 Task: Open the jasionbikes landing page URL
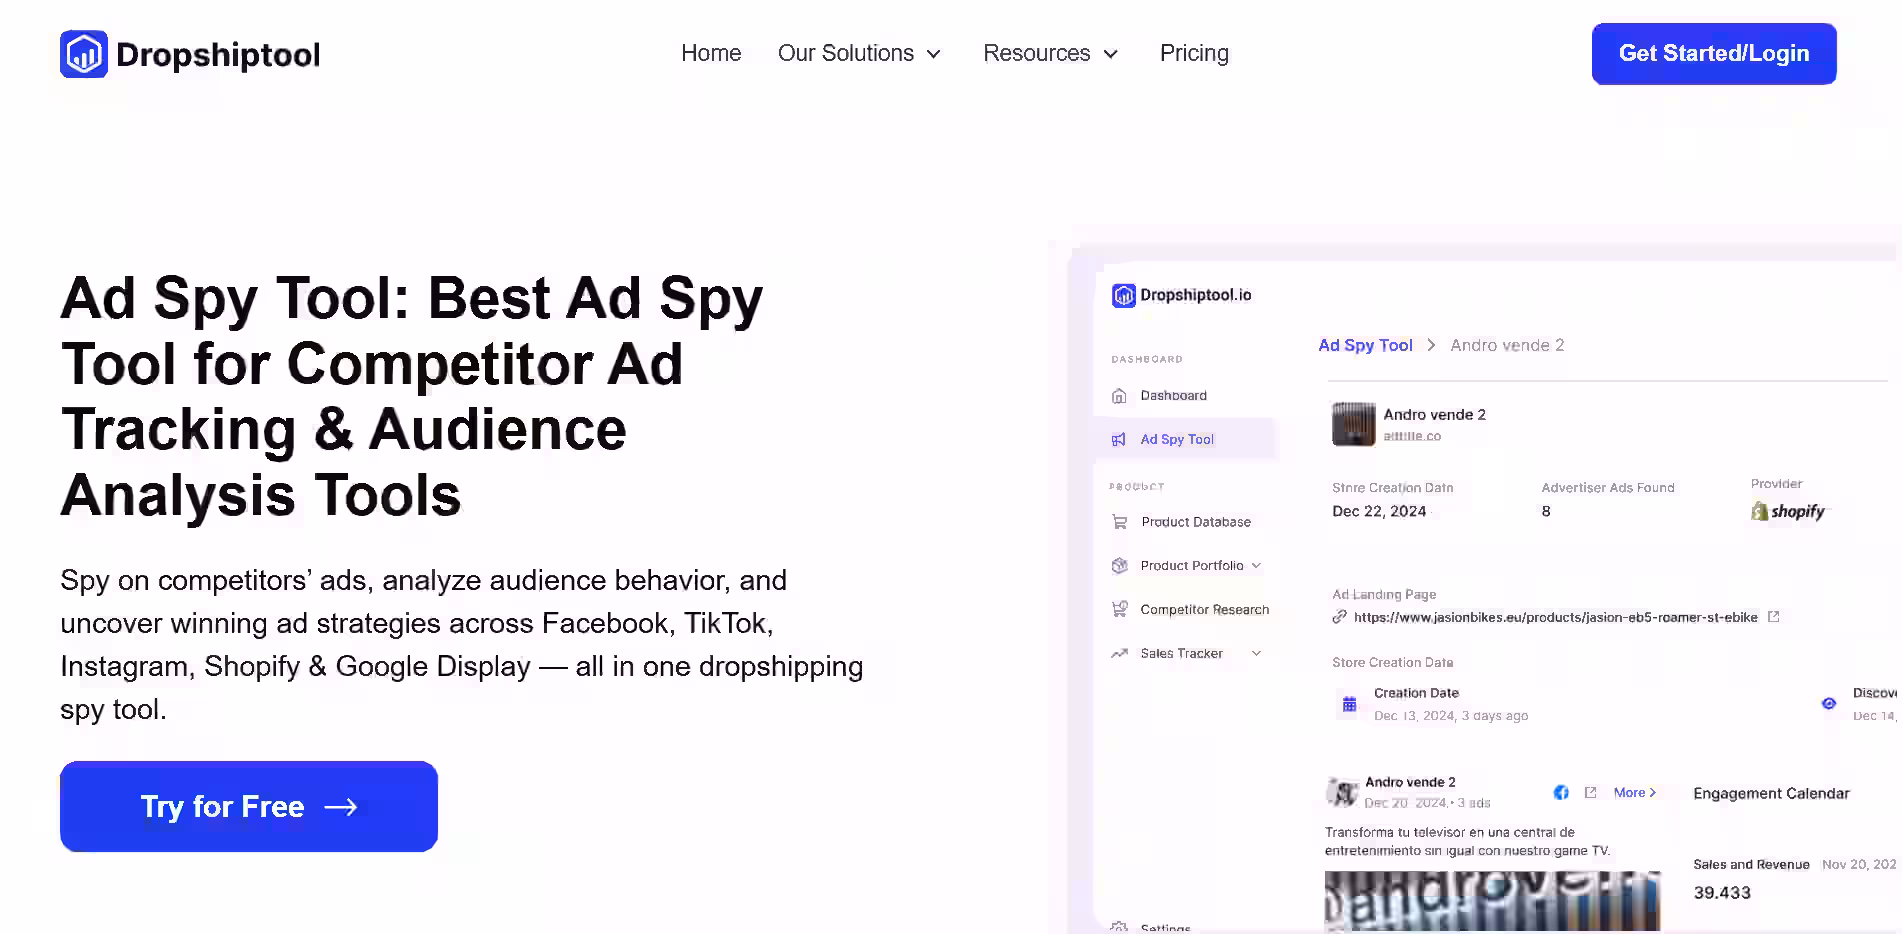tap(1555, 618)
